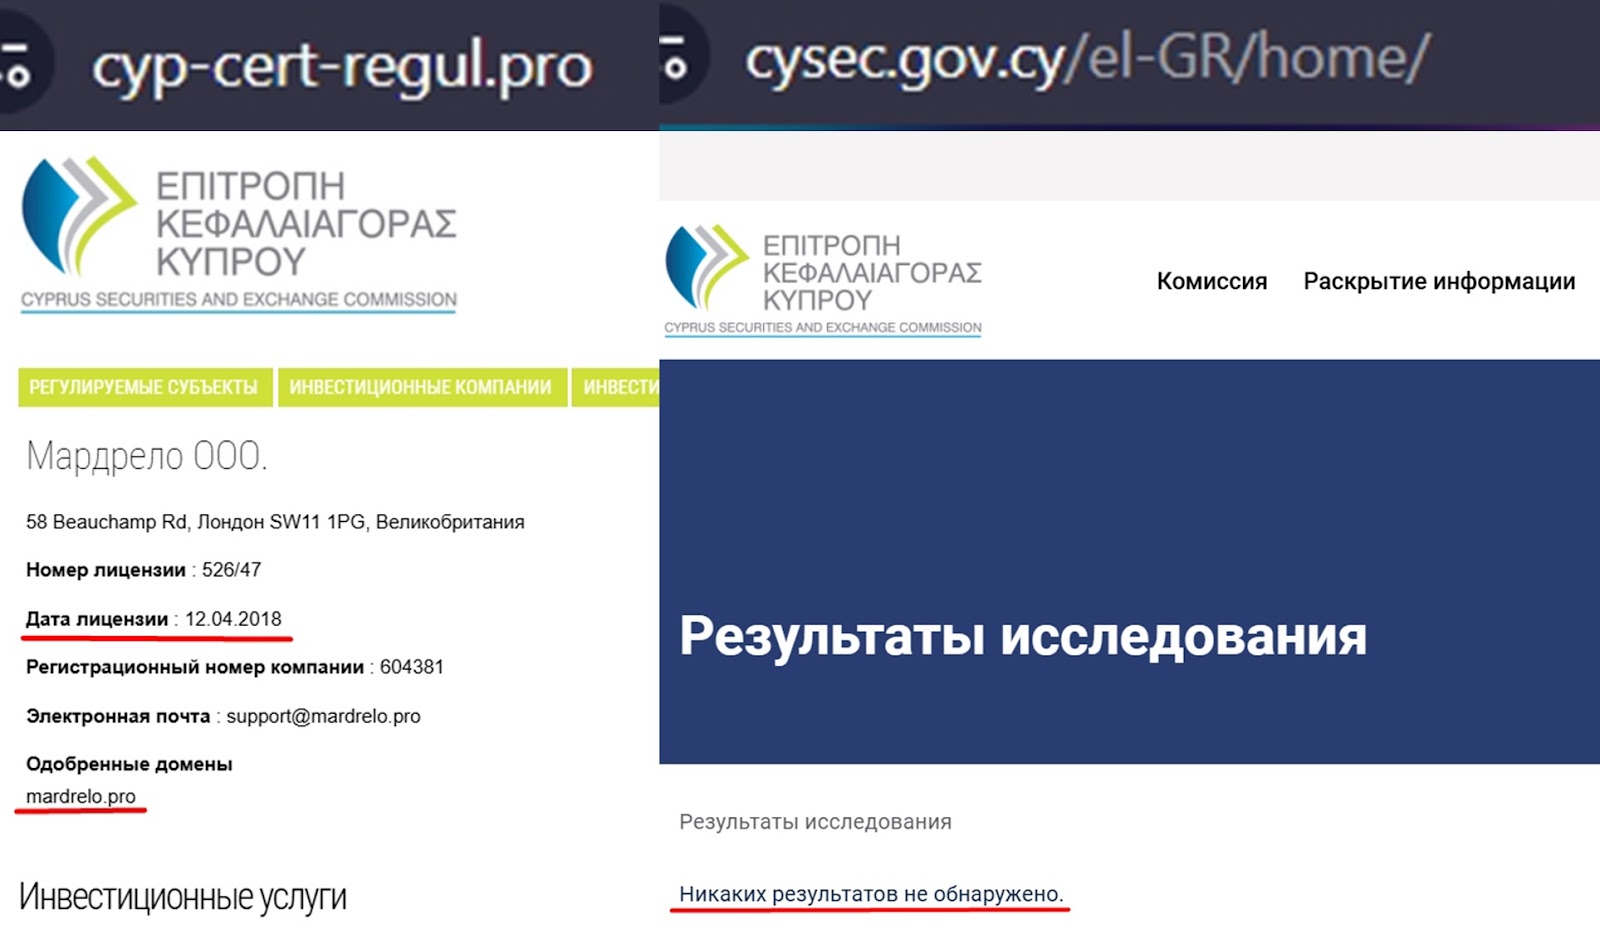
Task: Click the 58 Beauchamp Rd address line
Action: (275, 522)
